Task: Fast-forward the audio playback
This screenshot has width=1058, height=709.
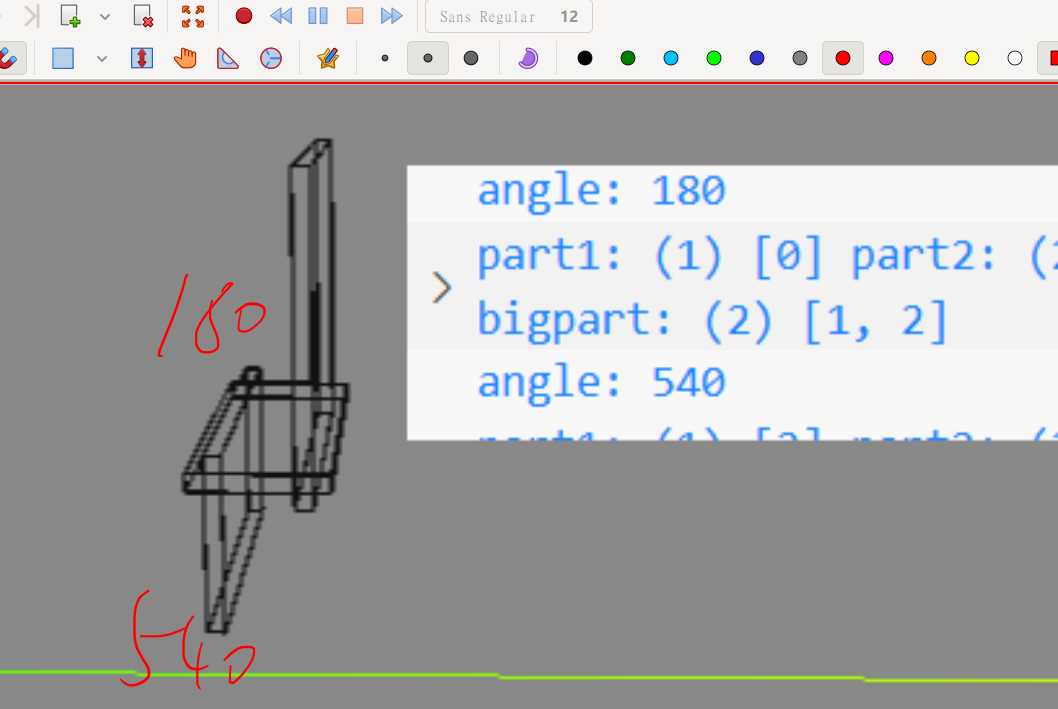Action: click(391, 16)
